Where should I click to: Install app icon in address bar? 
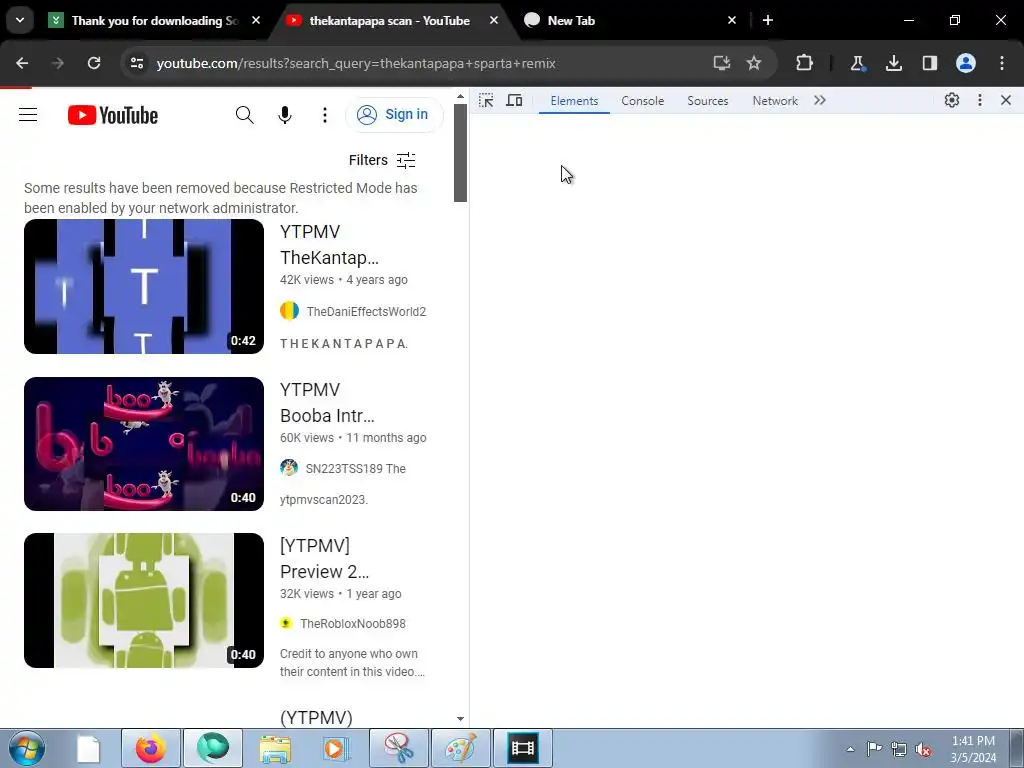722,63
